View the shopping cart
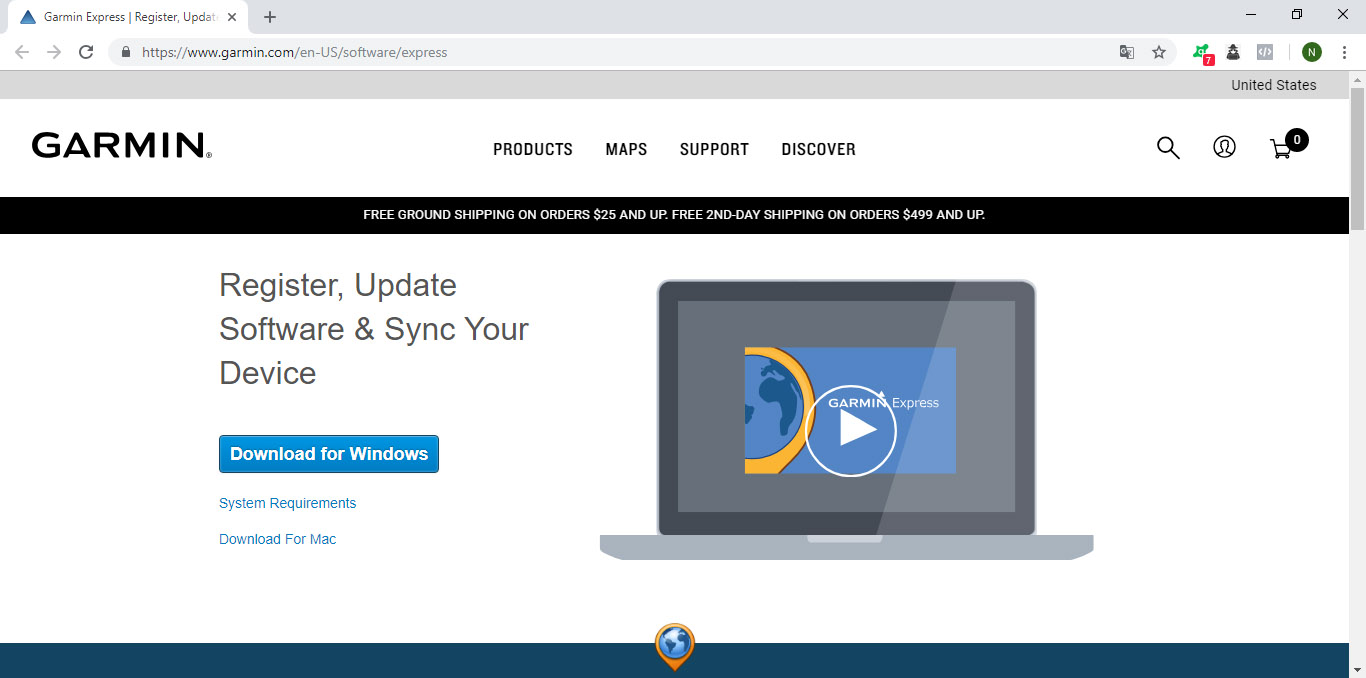1366x678 pixels. tap(1281, 149)
